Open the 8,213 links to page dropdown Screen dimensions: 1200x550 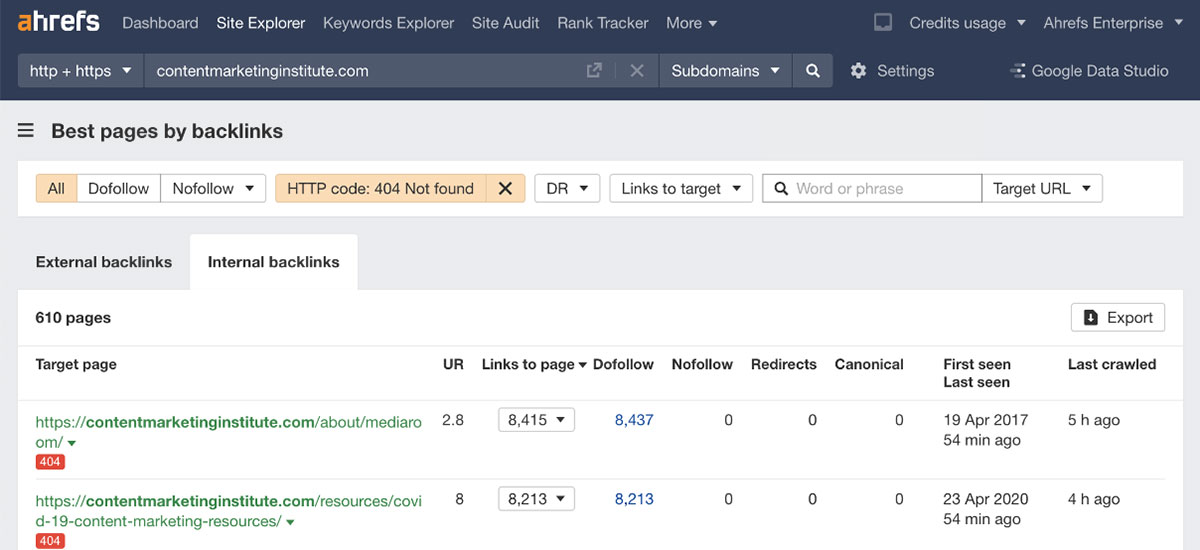[536, 499]
